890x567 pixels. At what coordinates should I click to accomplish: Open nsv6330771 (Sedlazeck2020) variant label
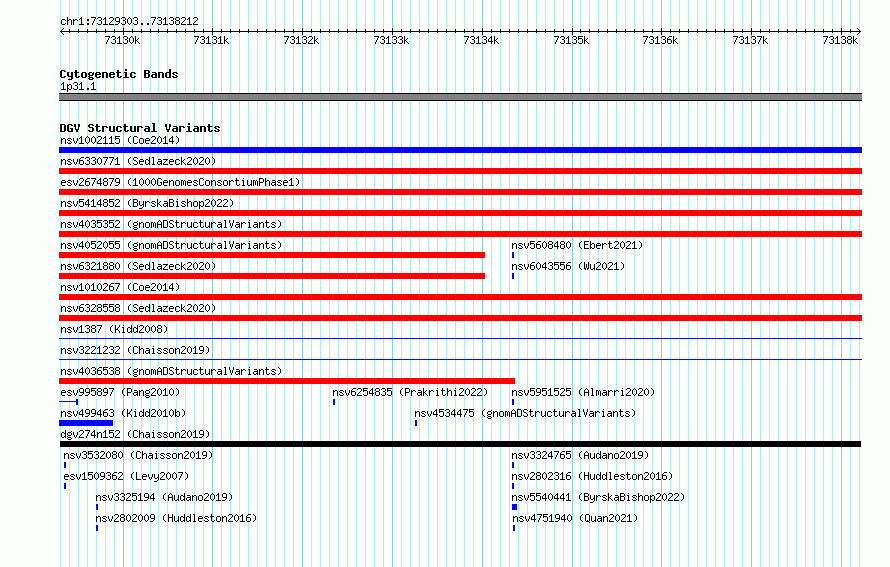(x=138, y=161)
